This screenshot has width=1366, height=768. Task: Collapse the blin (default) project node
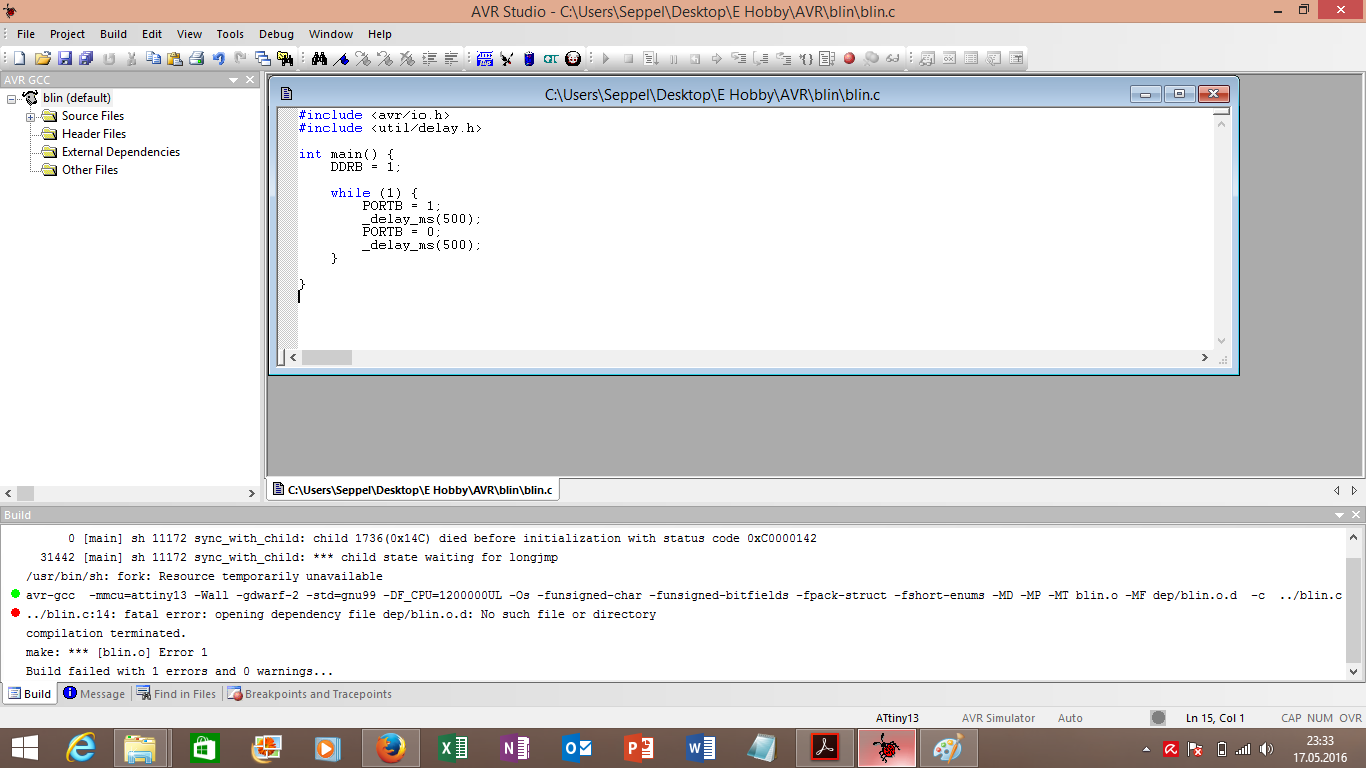pos(12,99)
